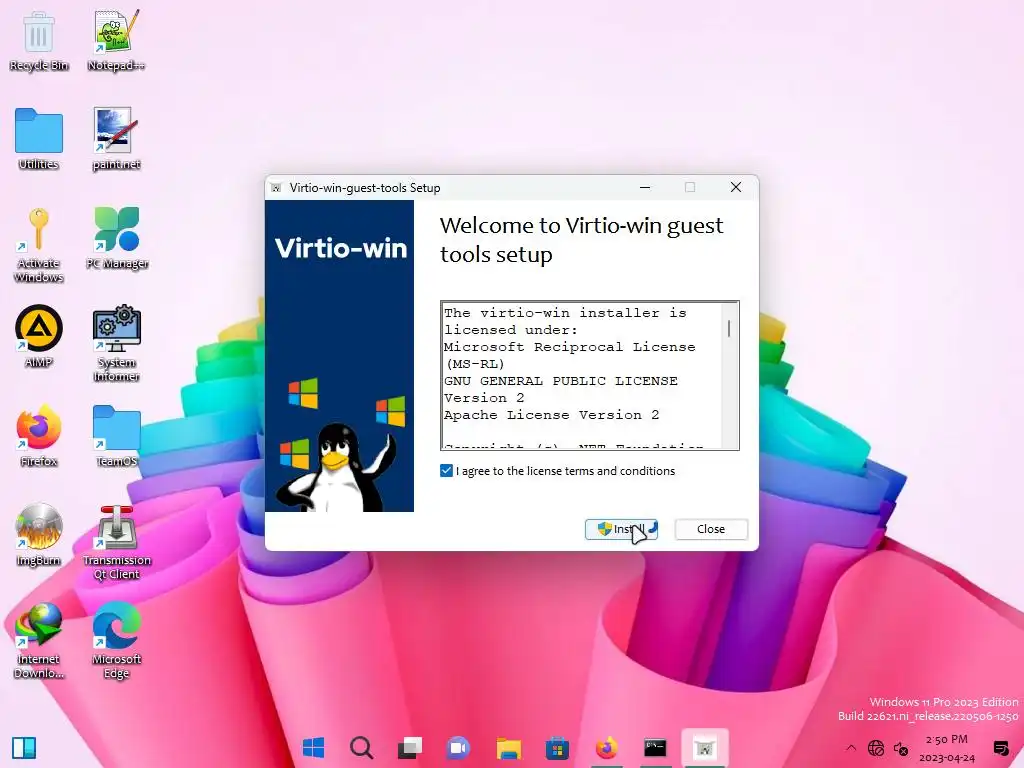Open Transmission Qt Client shortcut
This screenshot has height=768, width=1024.
pyautogui.click(x=116, y=542)
